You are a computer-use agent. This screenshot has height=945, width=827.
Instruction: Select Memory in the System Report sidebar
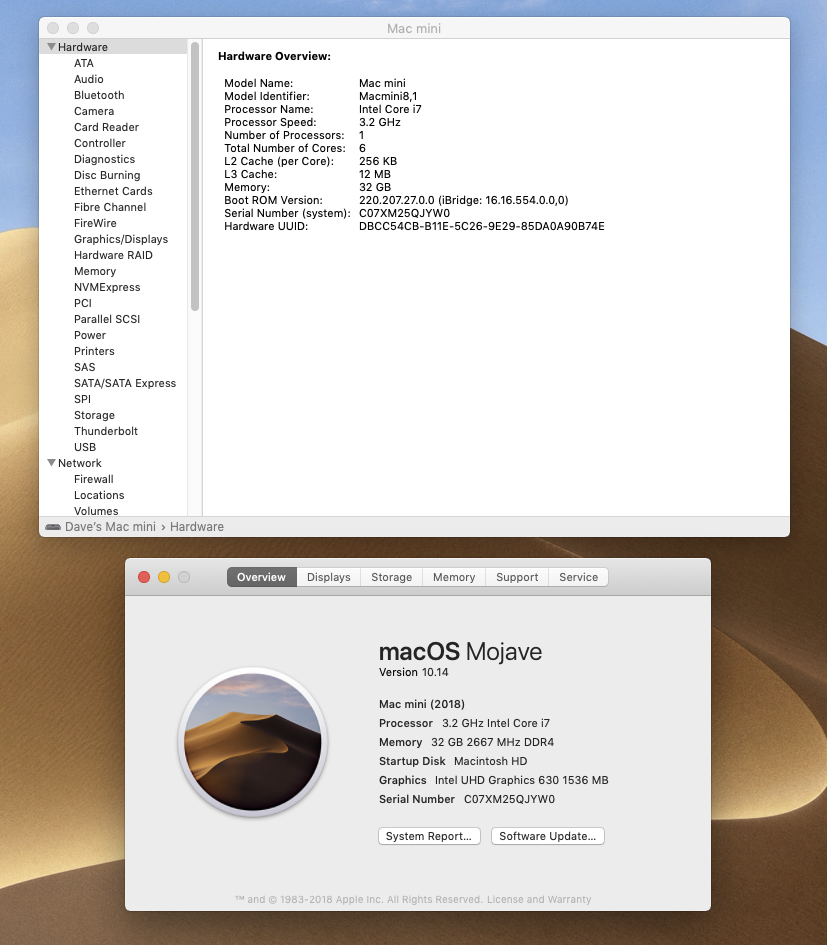[x=95, y=271]
